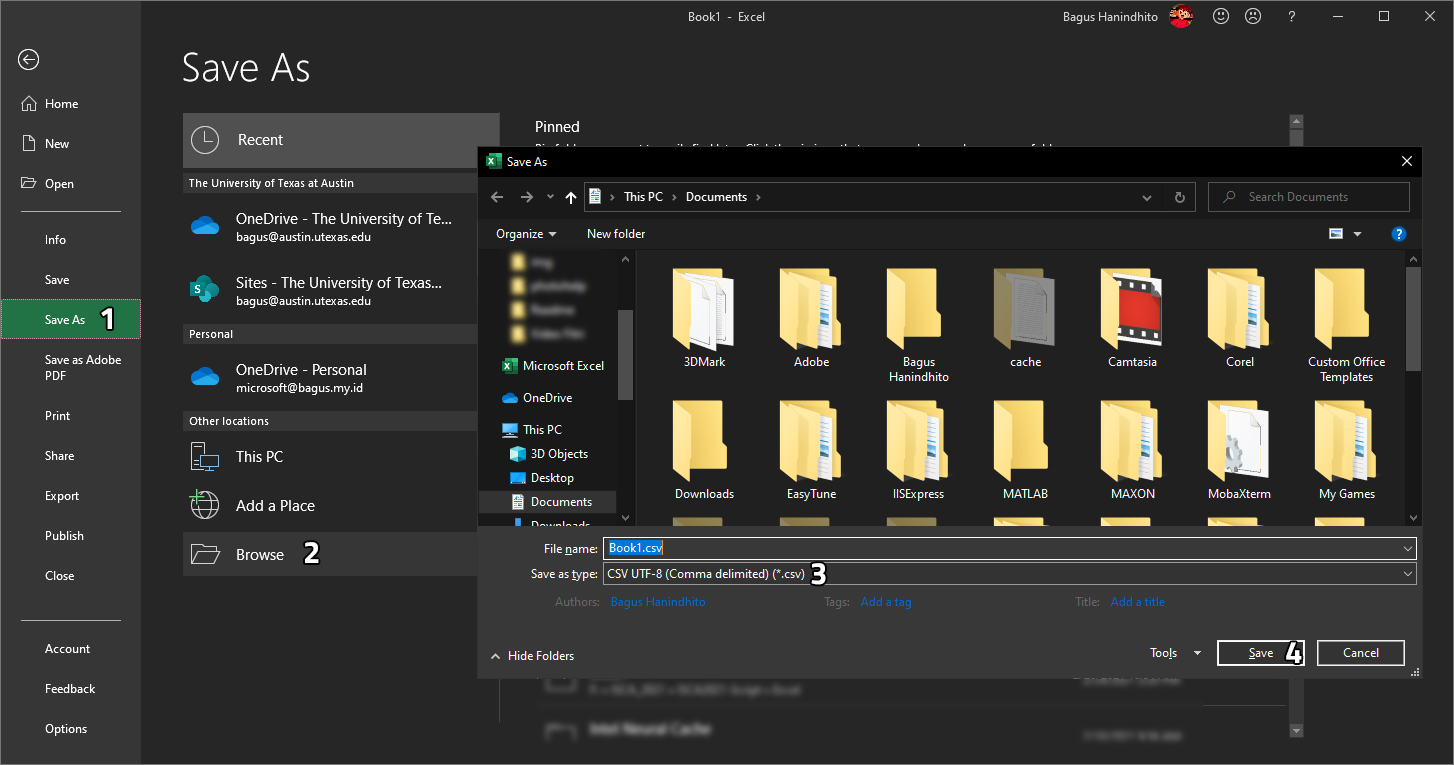Select the 3DMark folder
1454x765 pixels.
pos(705,318)
